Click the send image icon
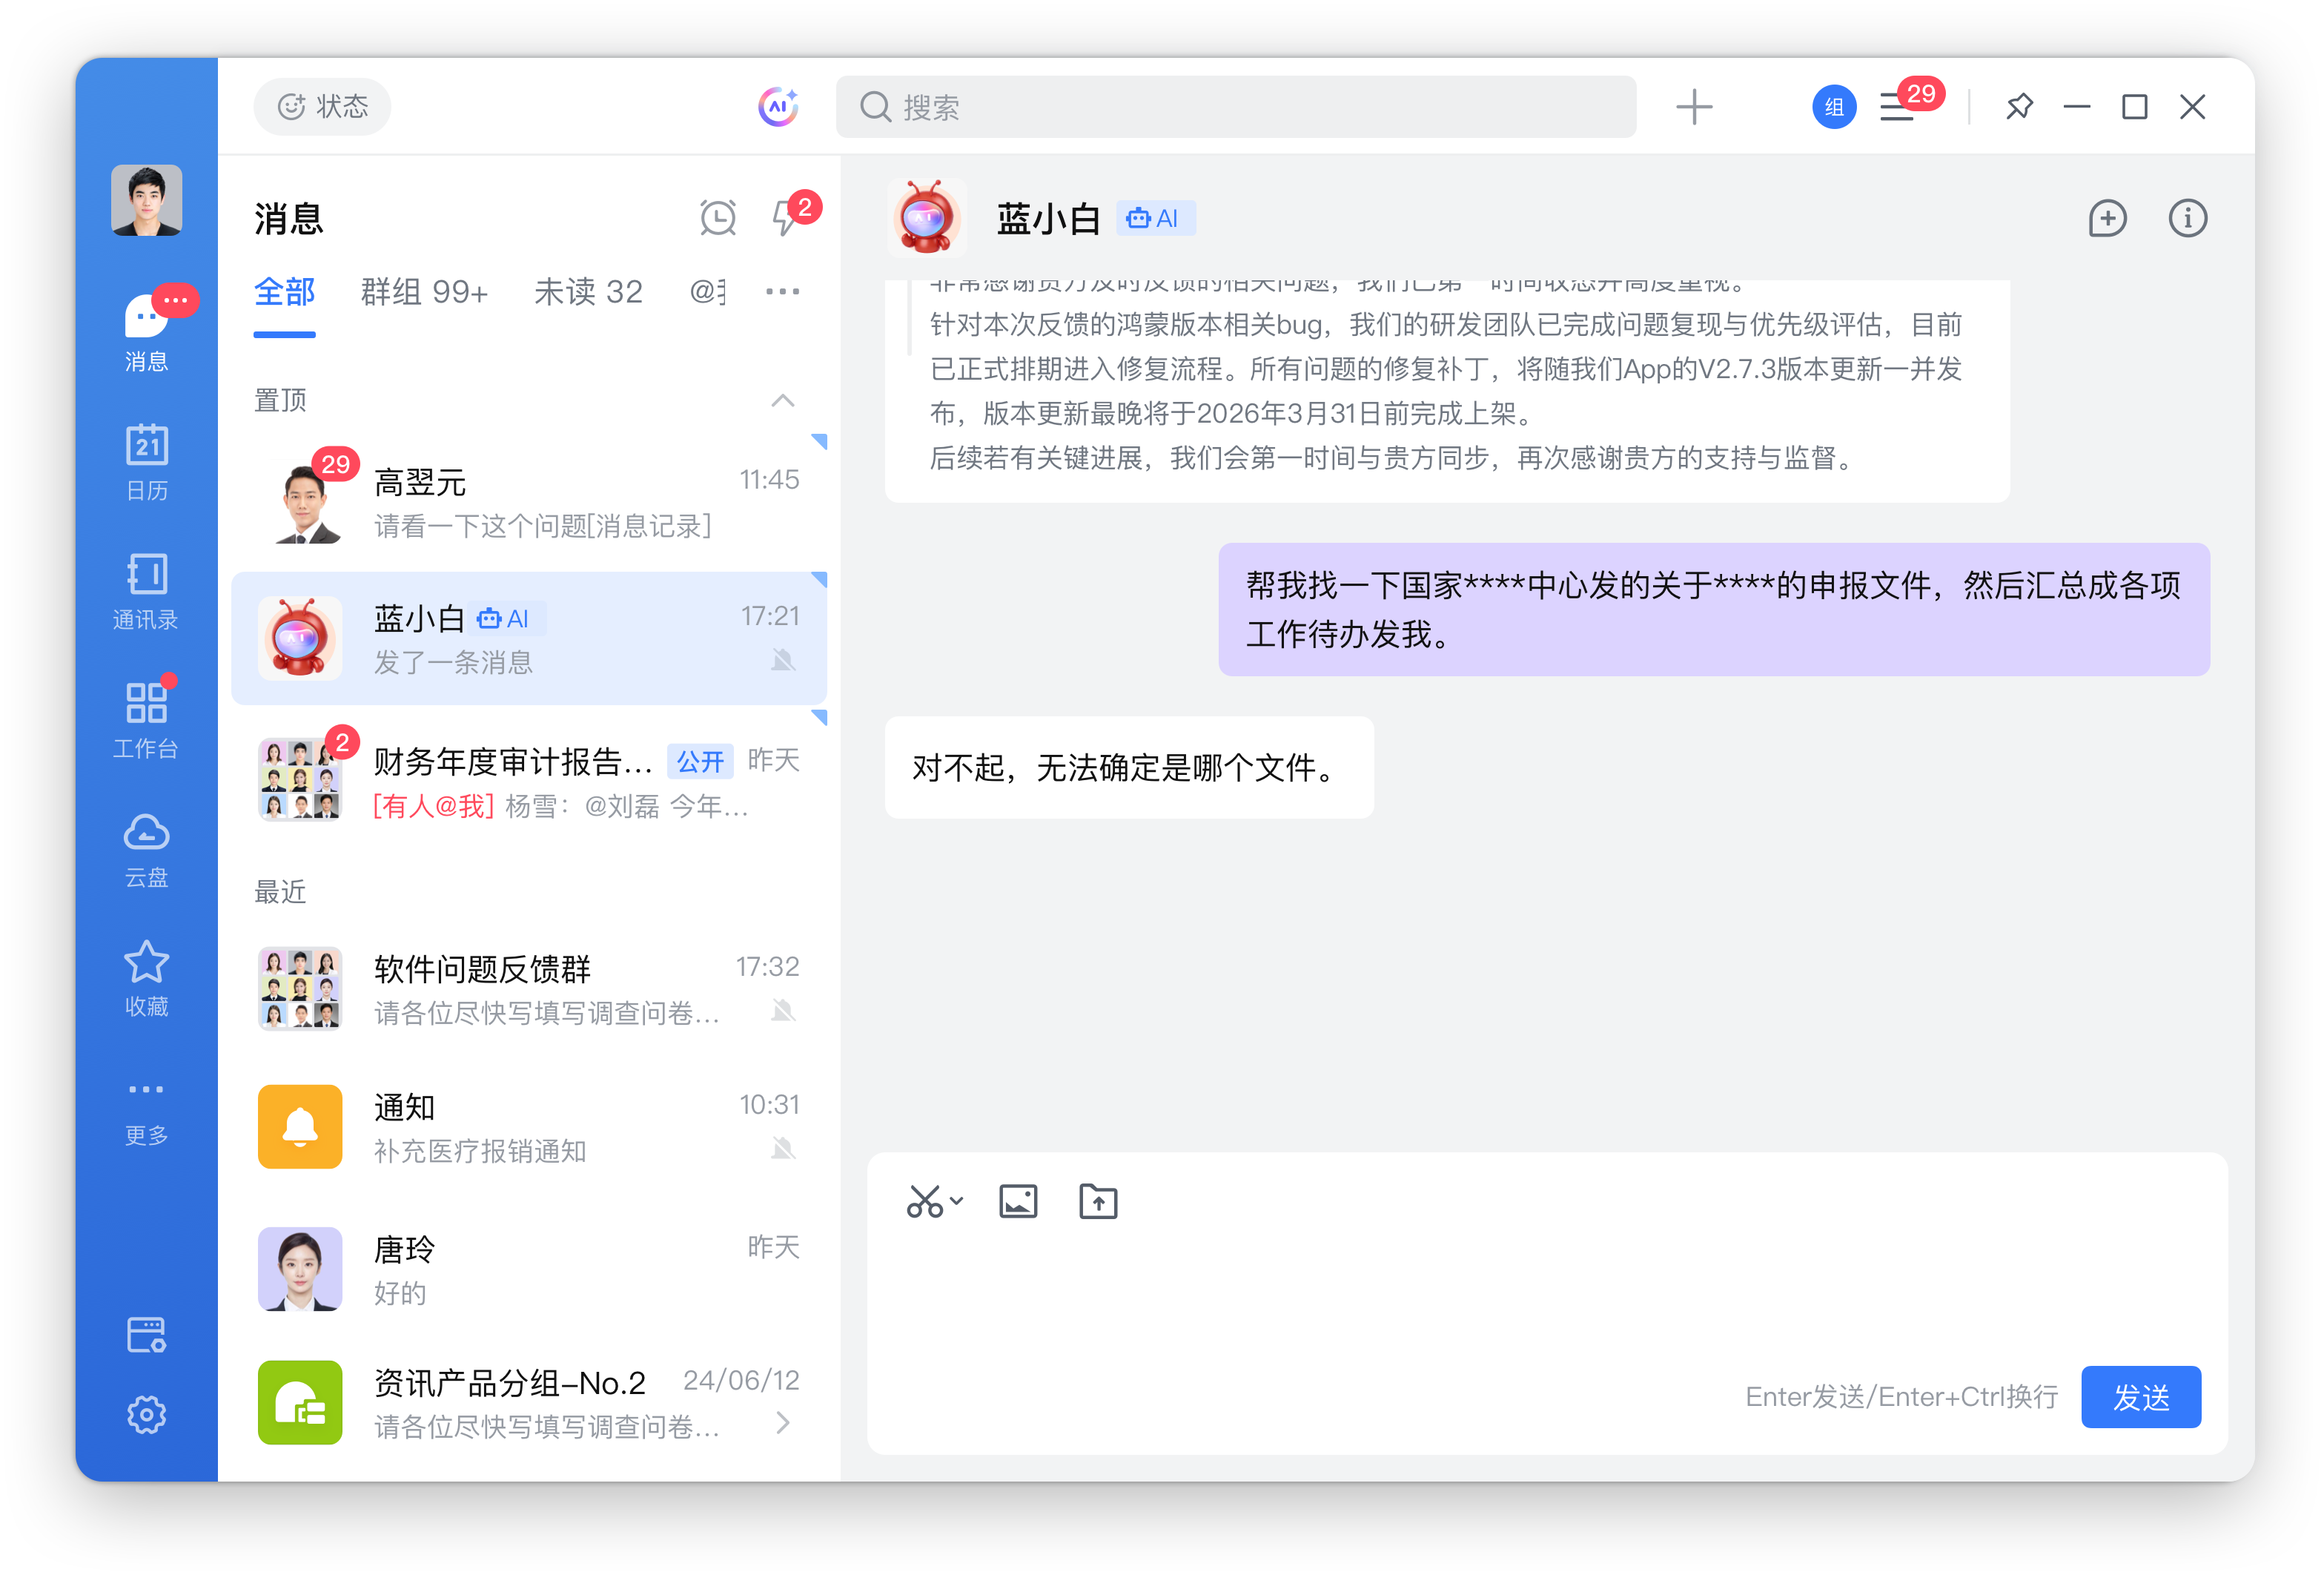The image size is (2324, 1575). point(1017,1202)
